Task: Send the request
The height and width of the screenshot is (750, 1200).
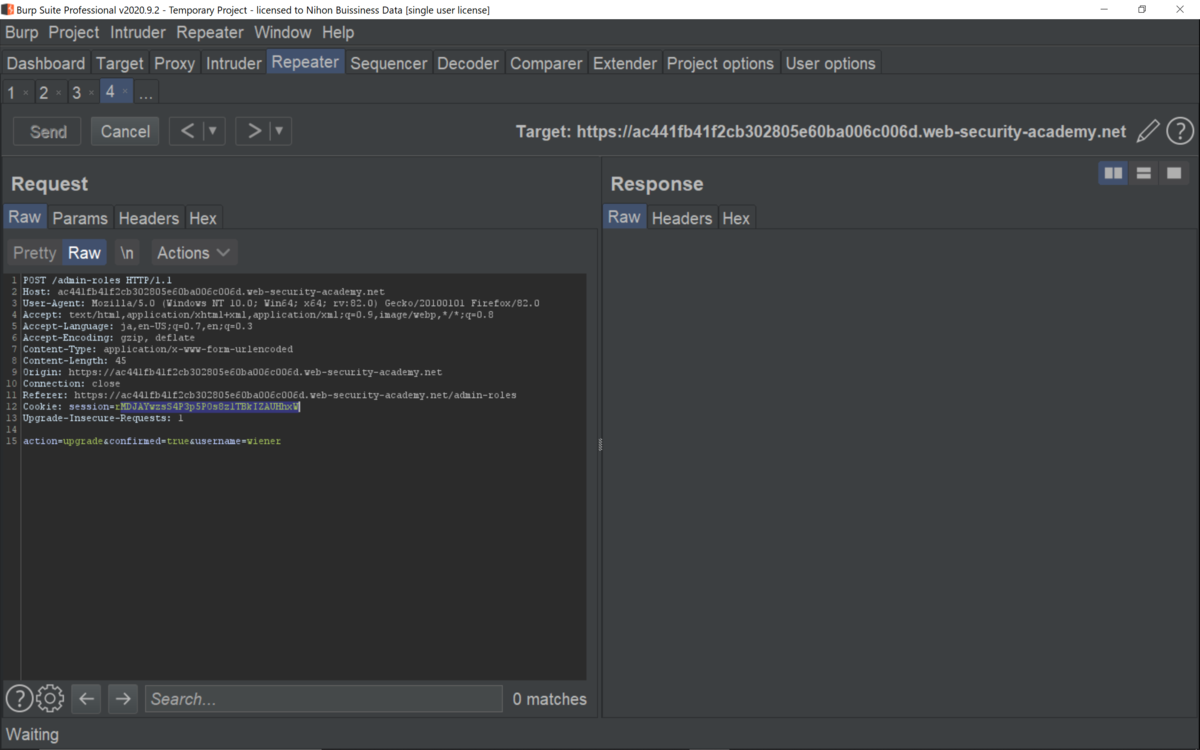Action: pos(48,131)
